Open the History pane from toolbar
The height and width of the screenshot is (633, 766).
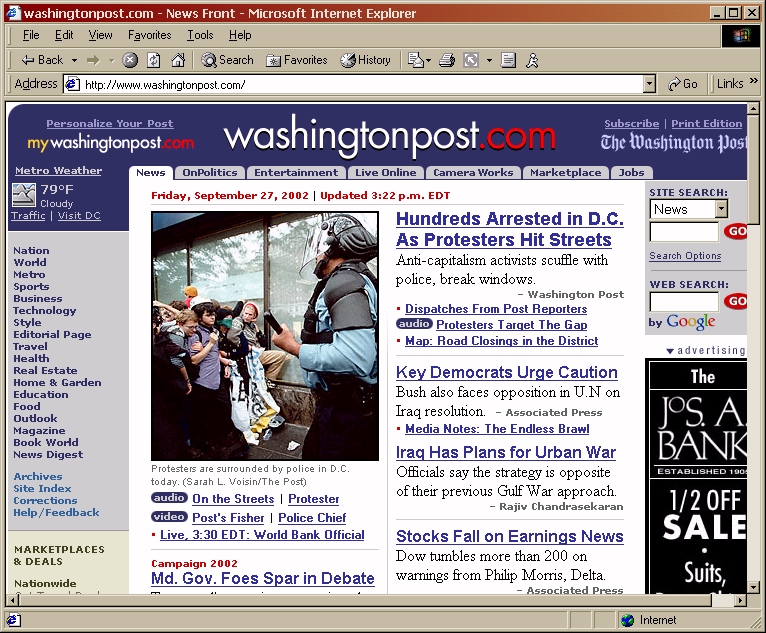pyautogui.click(x=365, y=60)
